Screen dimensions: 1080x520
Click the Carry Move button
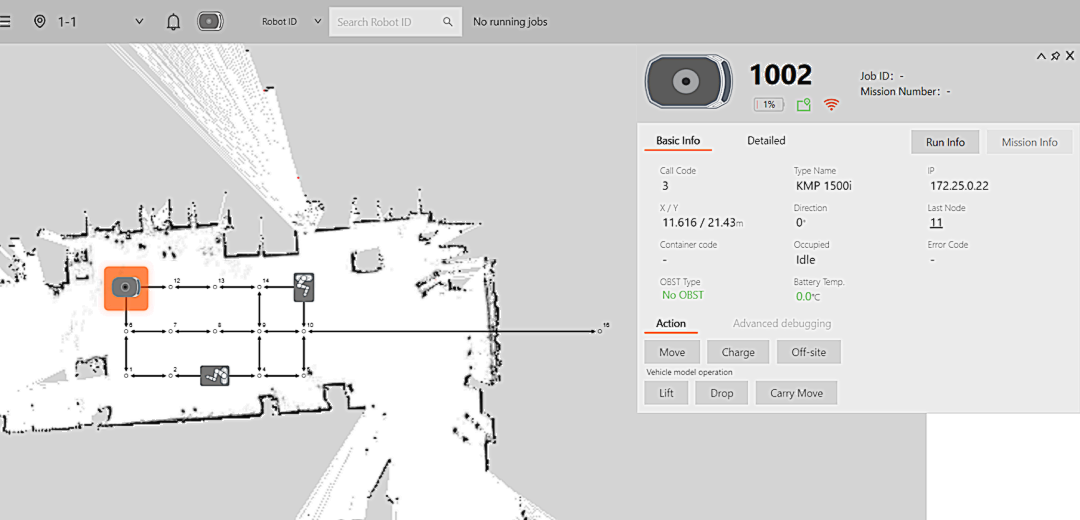(796, 393)
